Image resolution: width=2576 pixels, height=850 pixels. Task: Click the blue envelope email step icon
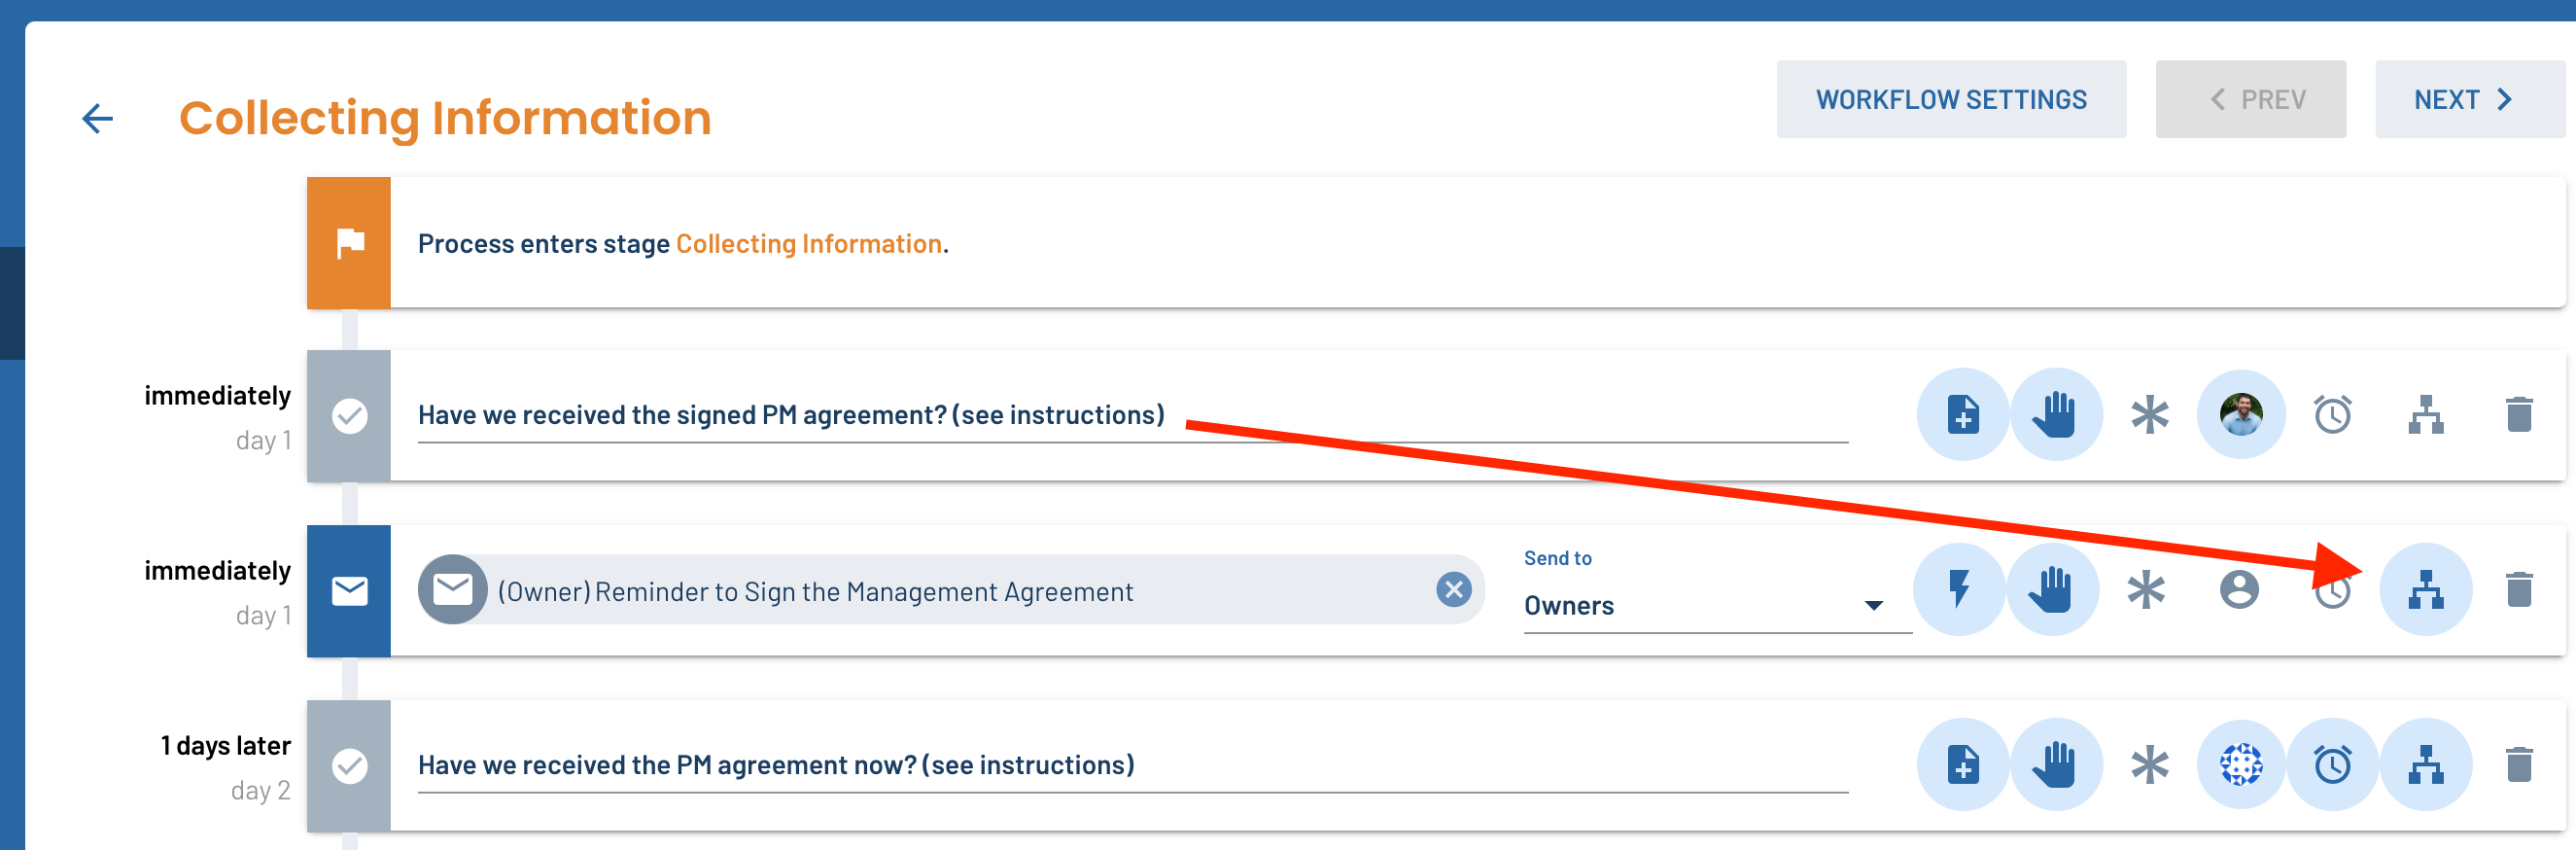point(349,590)
